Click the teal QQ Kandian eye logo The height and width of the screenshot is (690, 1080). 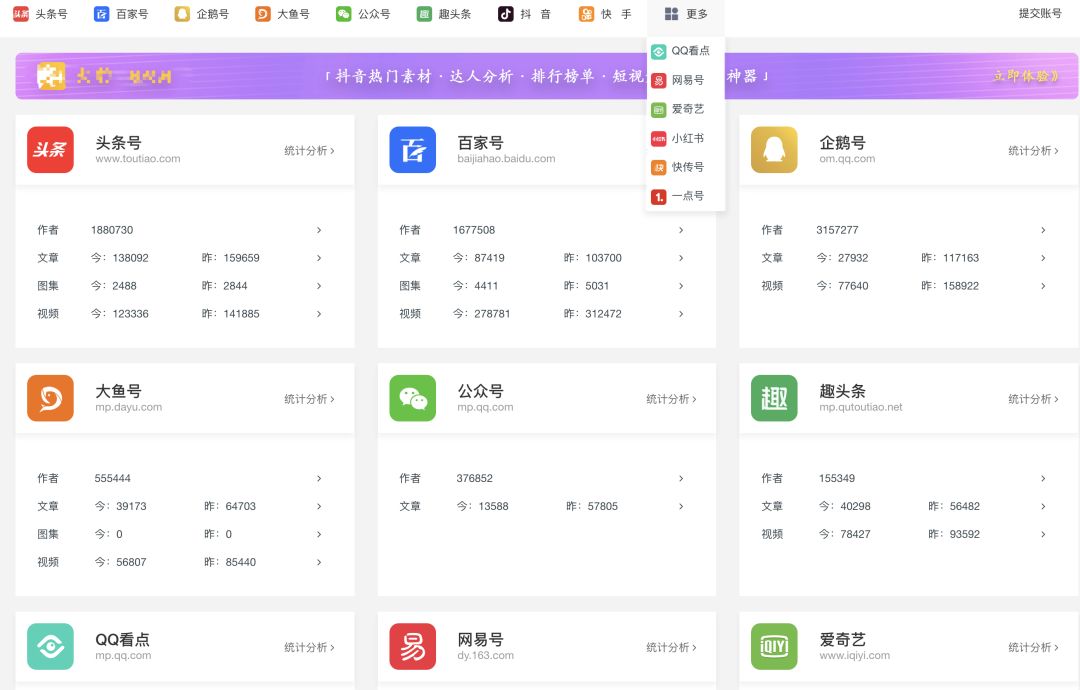click(50, 646)
